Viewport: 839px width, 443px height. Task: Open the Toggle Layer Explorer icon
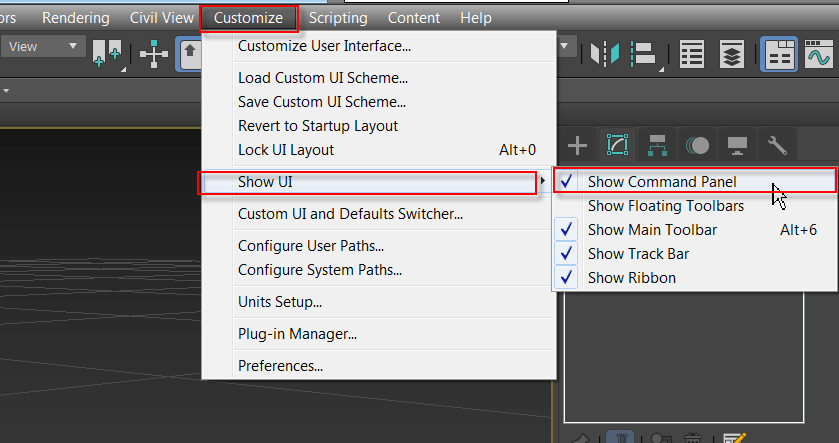pos(731,54)
